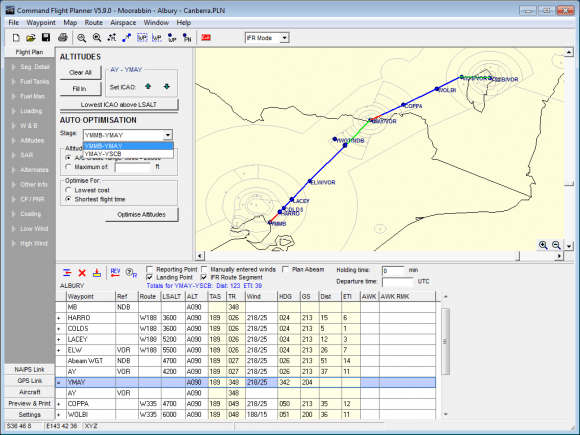Click the red toolbar icon
The height and width of the screenshot is (435, 580).
tap(206, 38)
